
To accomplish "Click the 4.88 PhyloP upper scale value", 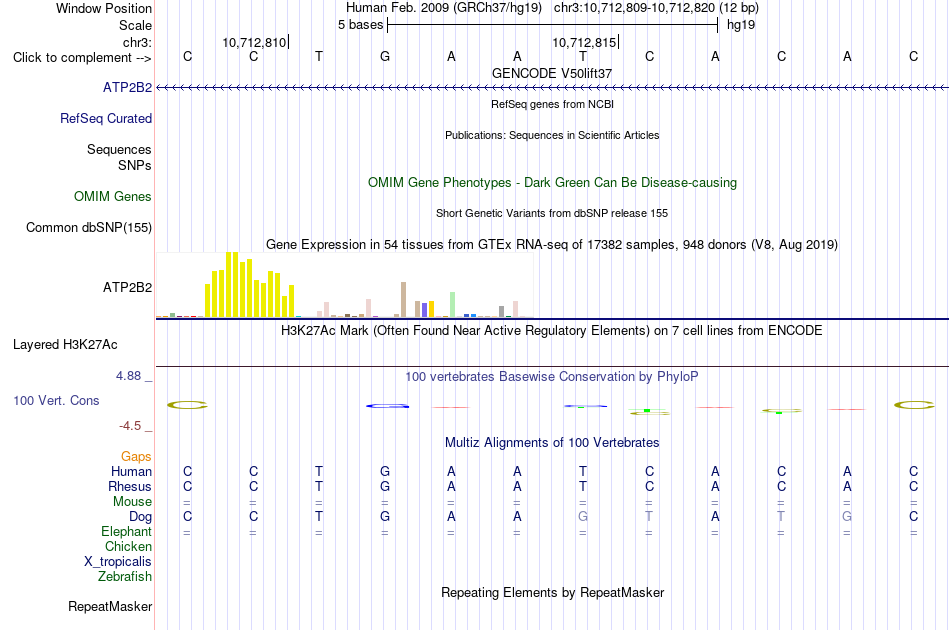I will [128, 376].
